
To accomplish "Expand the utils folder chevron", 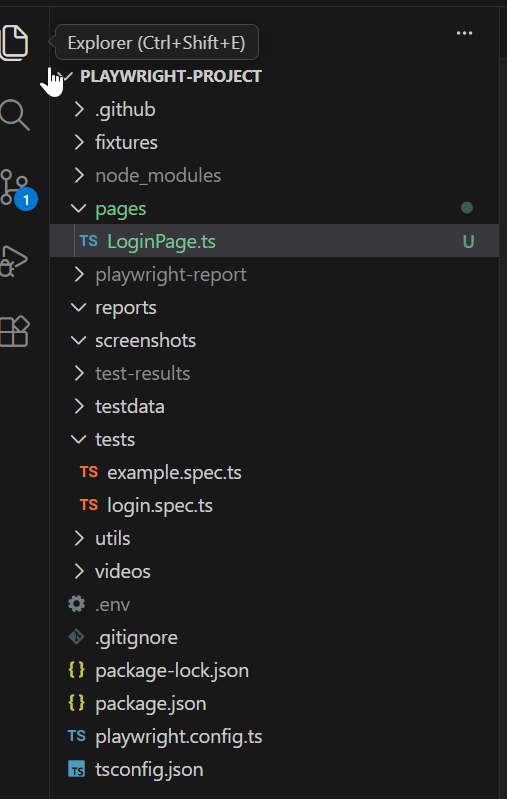I will coord(79,538).
